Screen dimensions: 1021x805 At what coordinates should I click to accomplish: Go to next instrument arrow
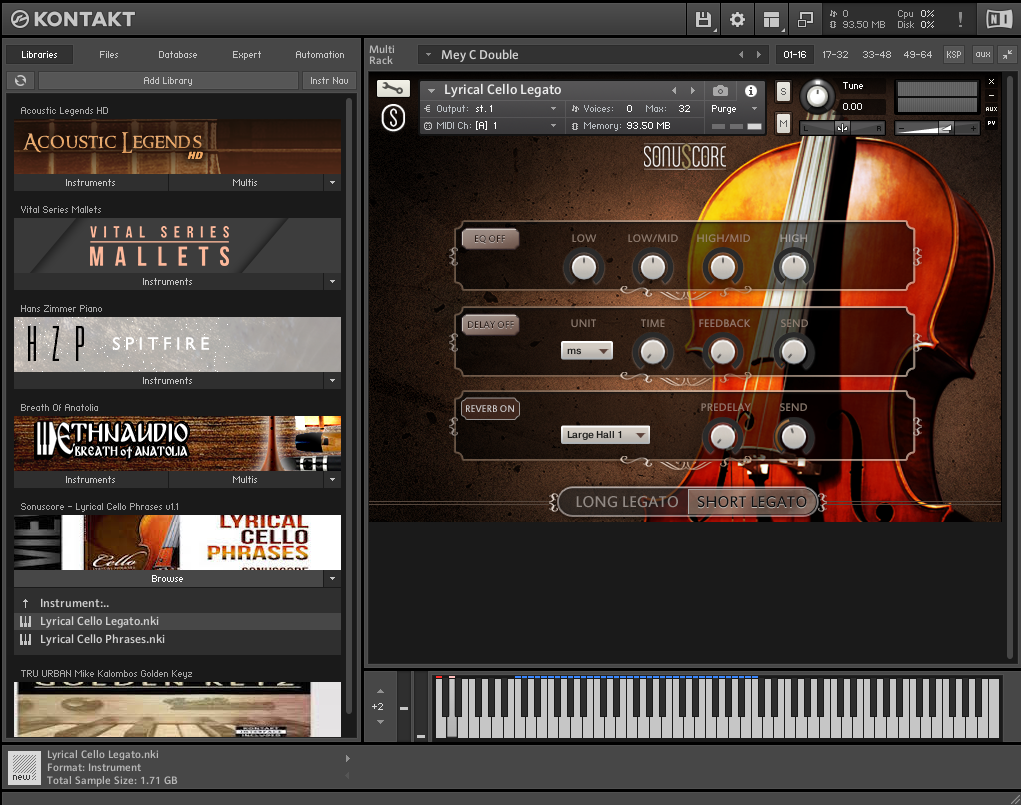click(693, 91)
